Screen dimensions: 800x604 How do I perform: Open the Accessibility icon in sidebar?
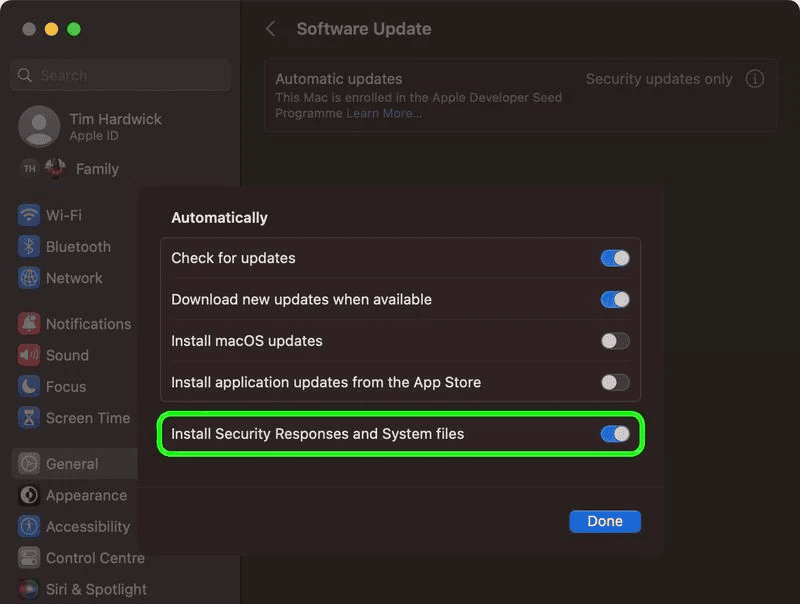coord(29,527)
